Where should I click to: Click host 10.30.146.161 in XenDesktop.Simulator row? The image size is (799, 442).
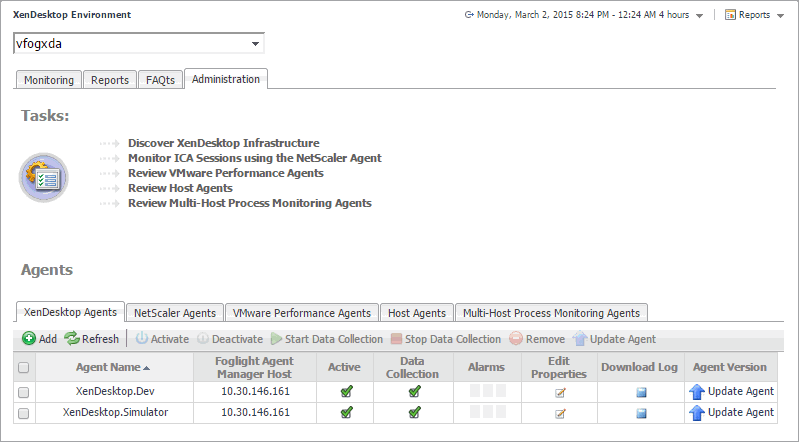tap(255, 412)
